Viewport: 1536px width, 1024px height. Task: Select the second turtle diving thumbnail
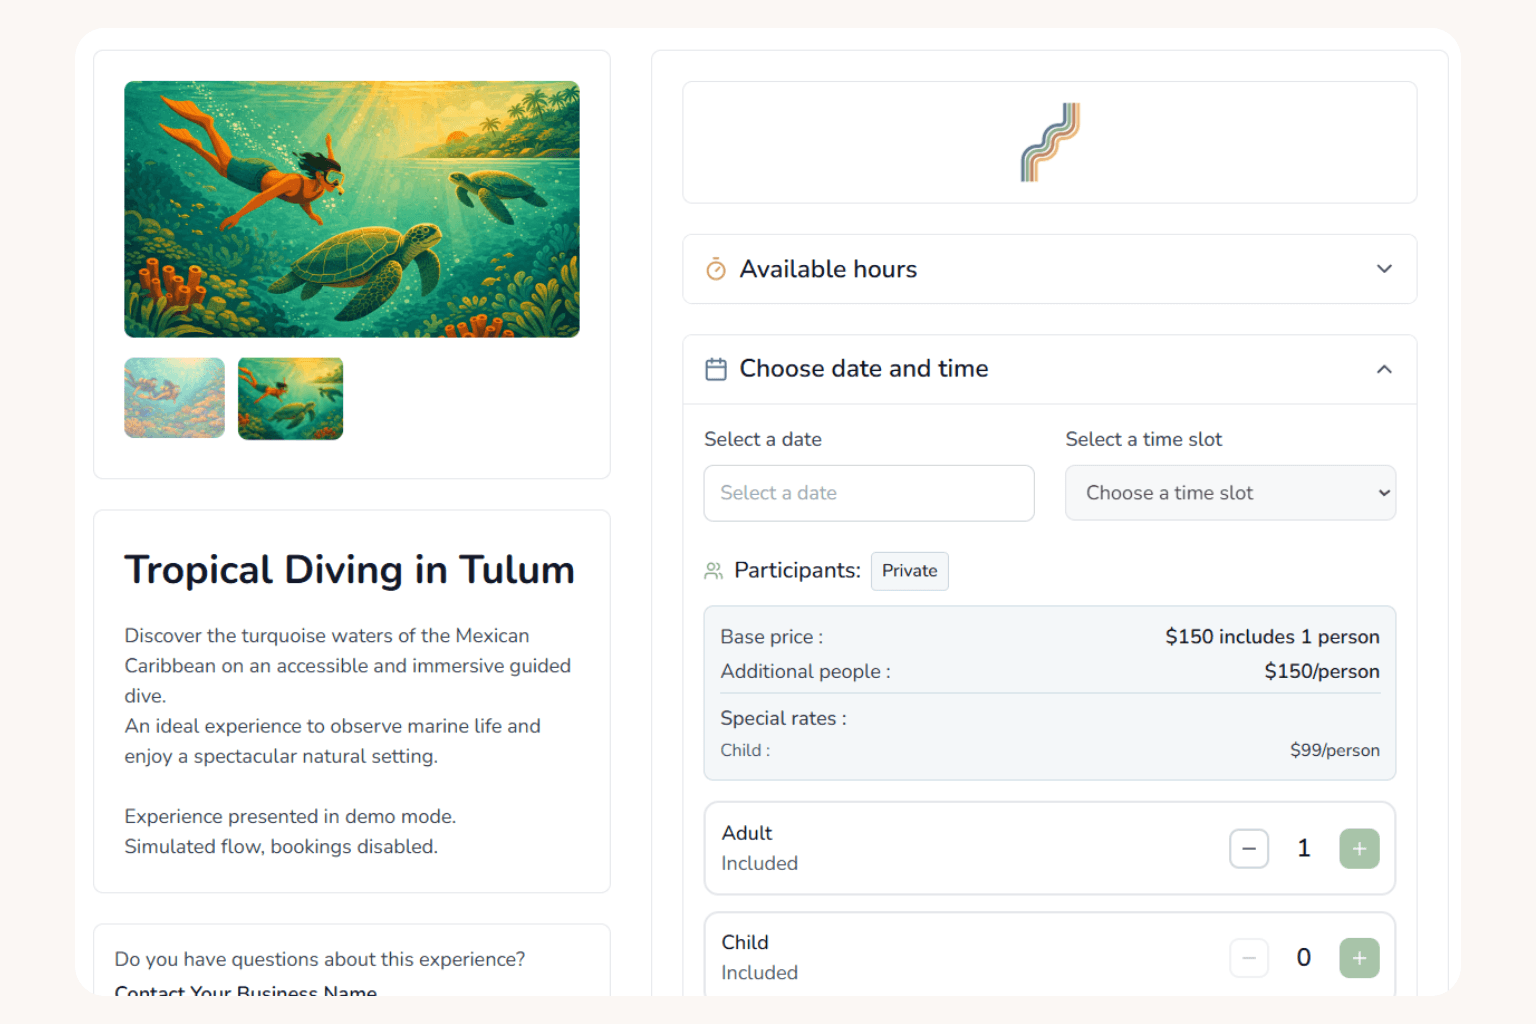point(290,398)
